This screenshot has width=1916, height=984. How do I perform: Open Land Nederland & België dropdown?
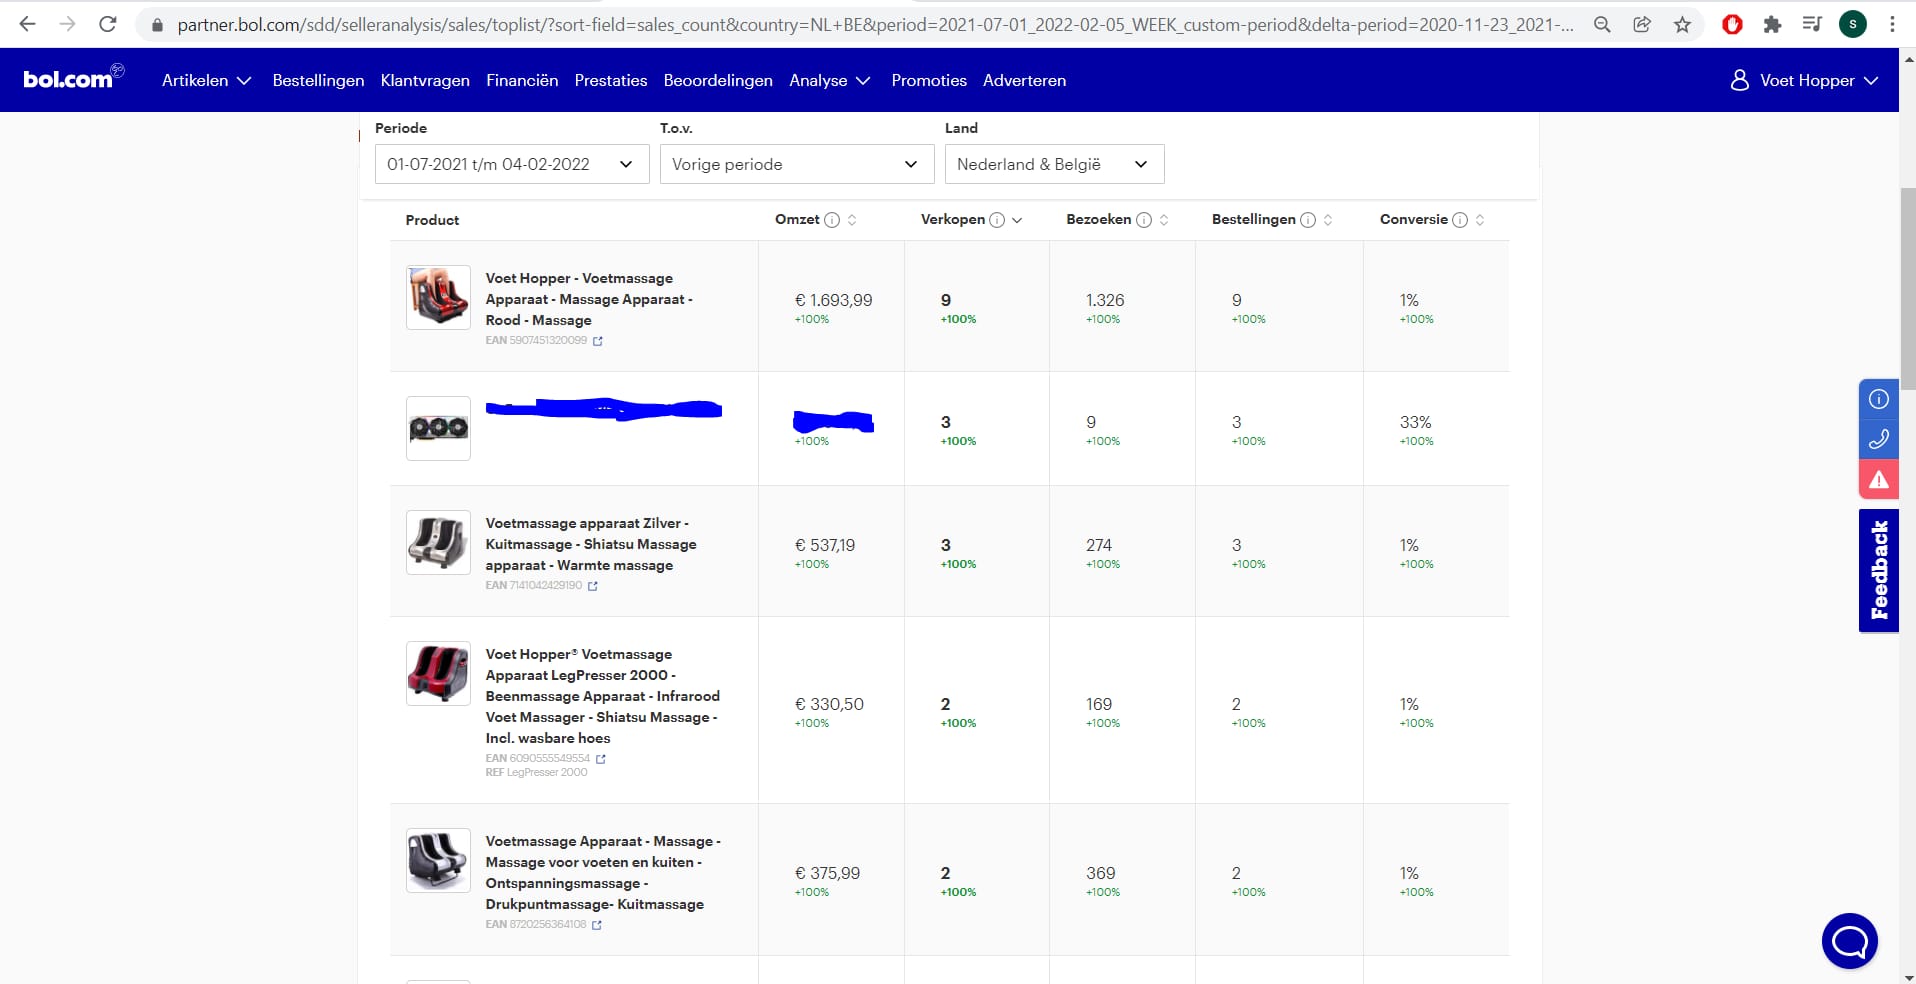pyautogui.click(x=1054, y=164)
